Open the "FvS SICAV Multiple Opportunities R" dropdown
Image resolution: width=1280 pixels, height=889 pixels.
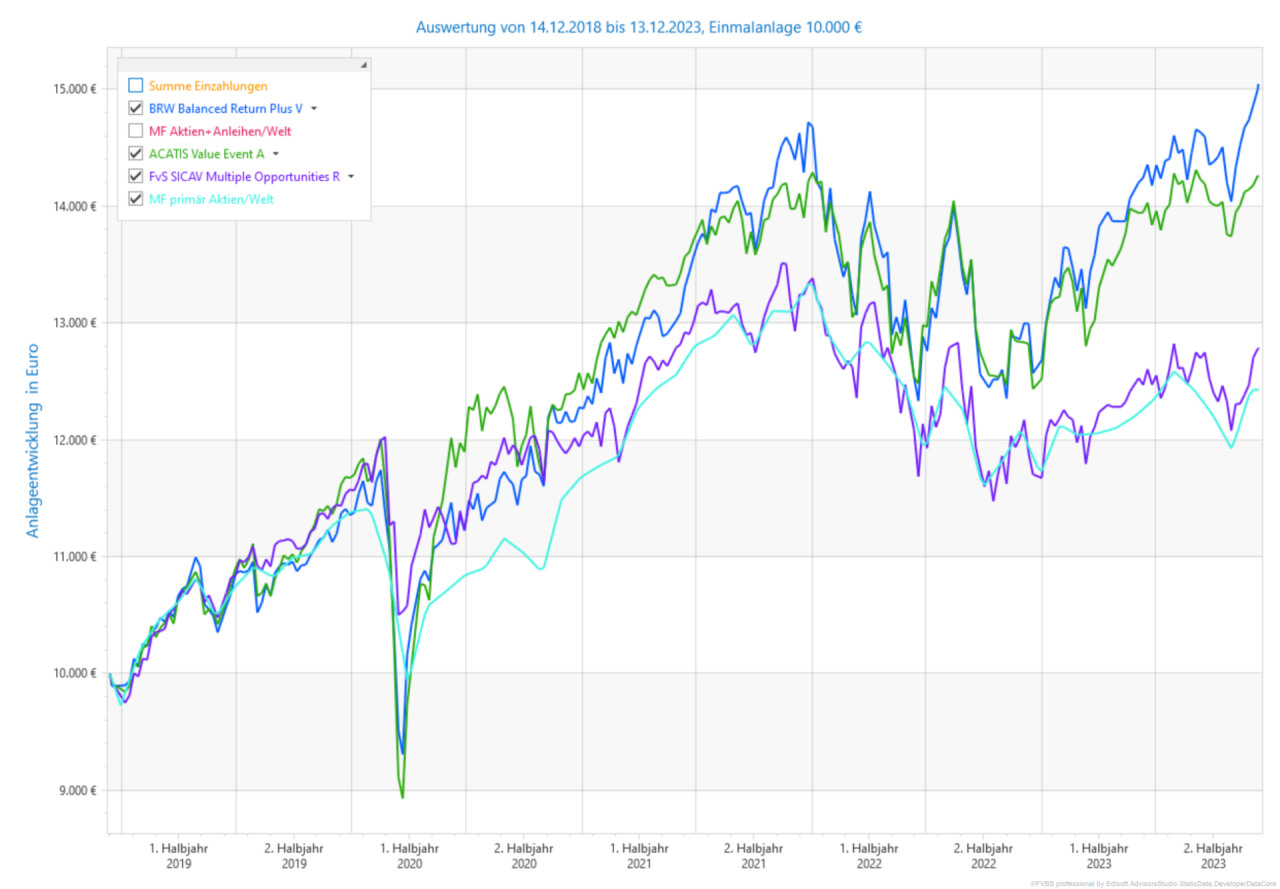[352, 175]
